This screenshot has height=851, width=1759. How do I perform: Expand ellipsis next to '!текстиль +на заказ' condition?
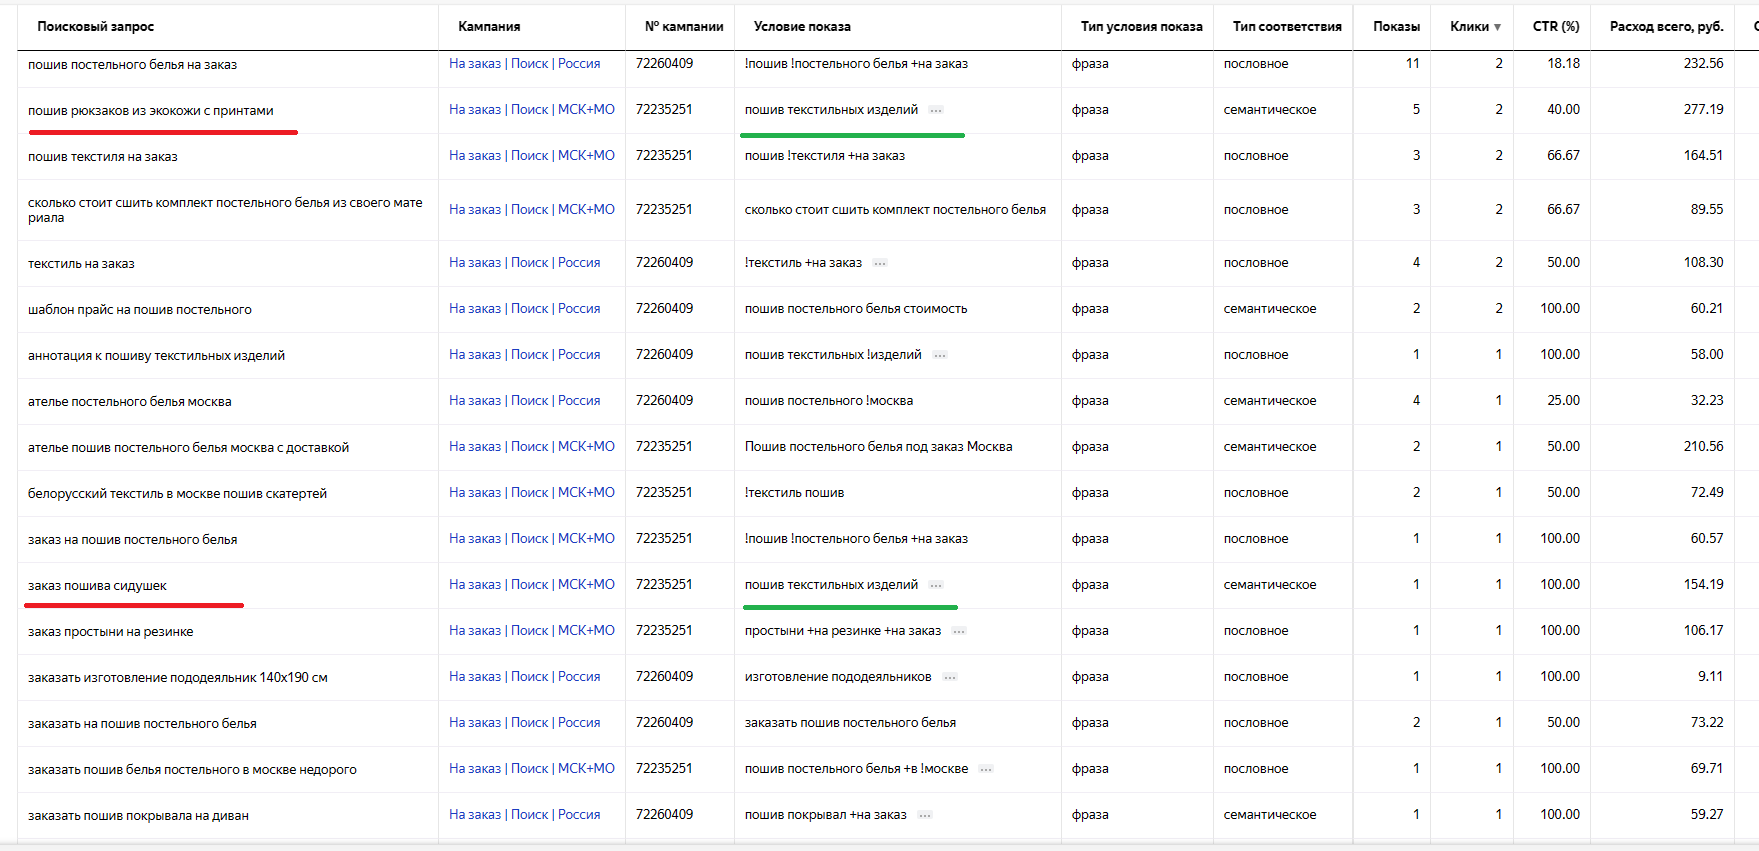[x=880, y=263]
